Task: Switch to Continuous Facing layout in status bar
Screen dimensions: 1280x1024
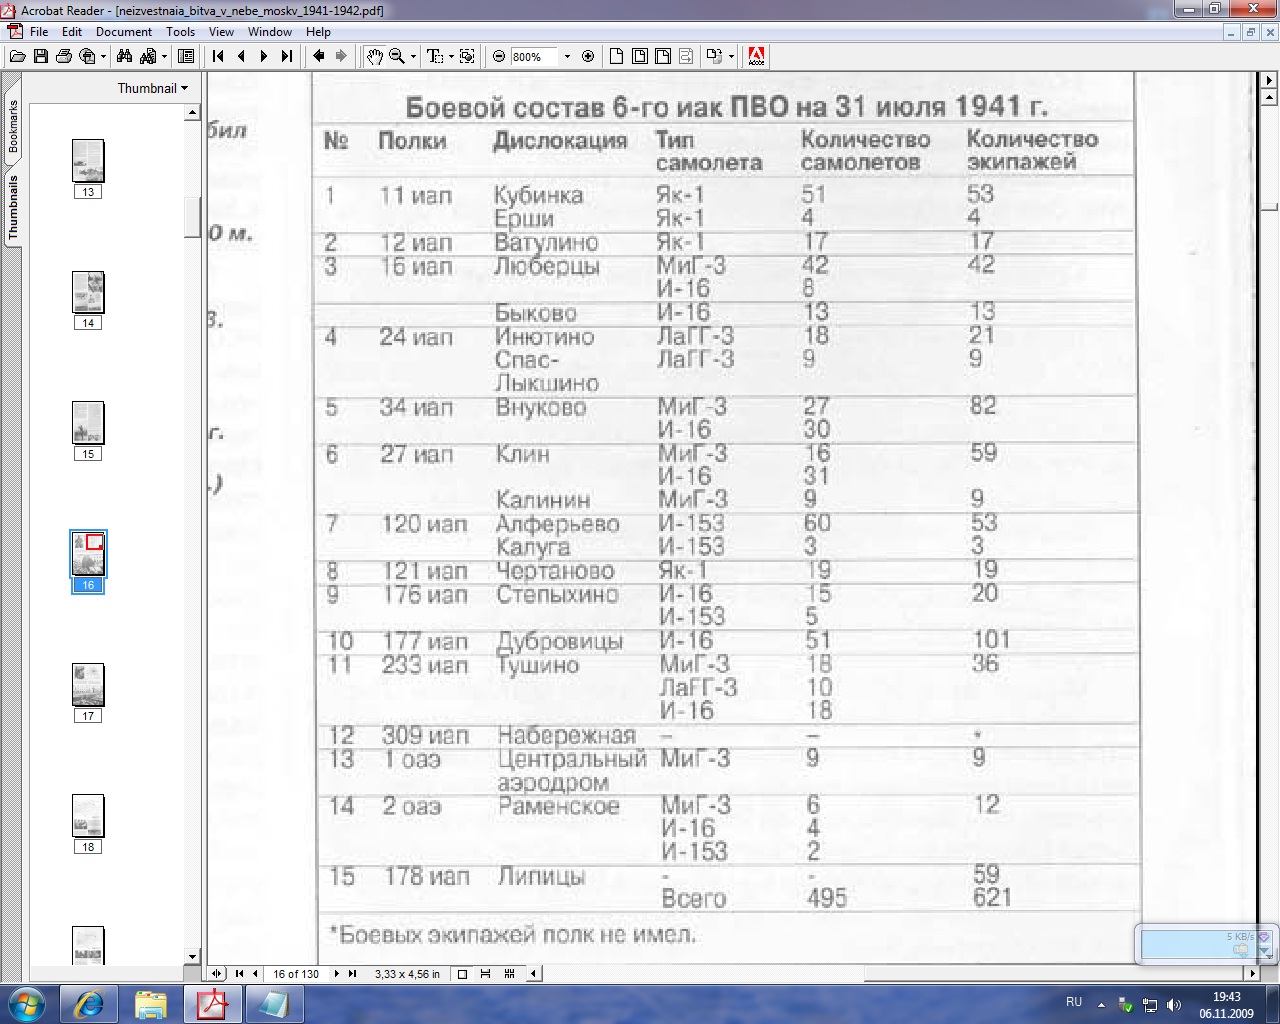Action: (x=509, y=973)
